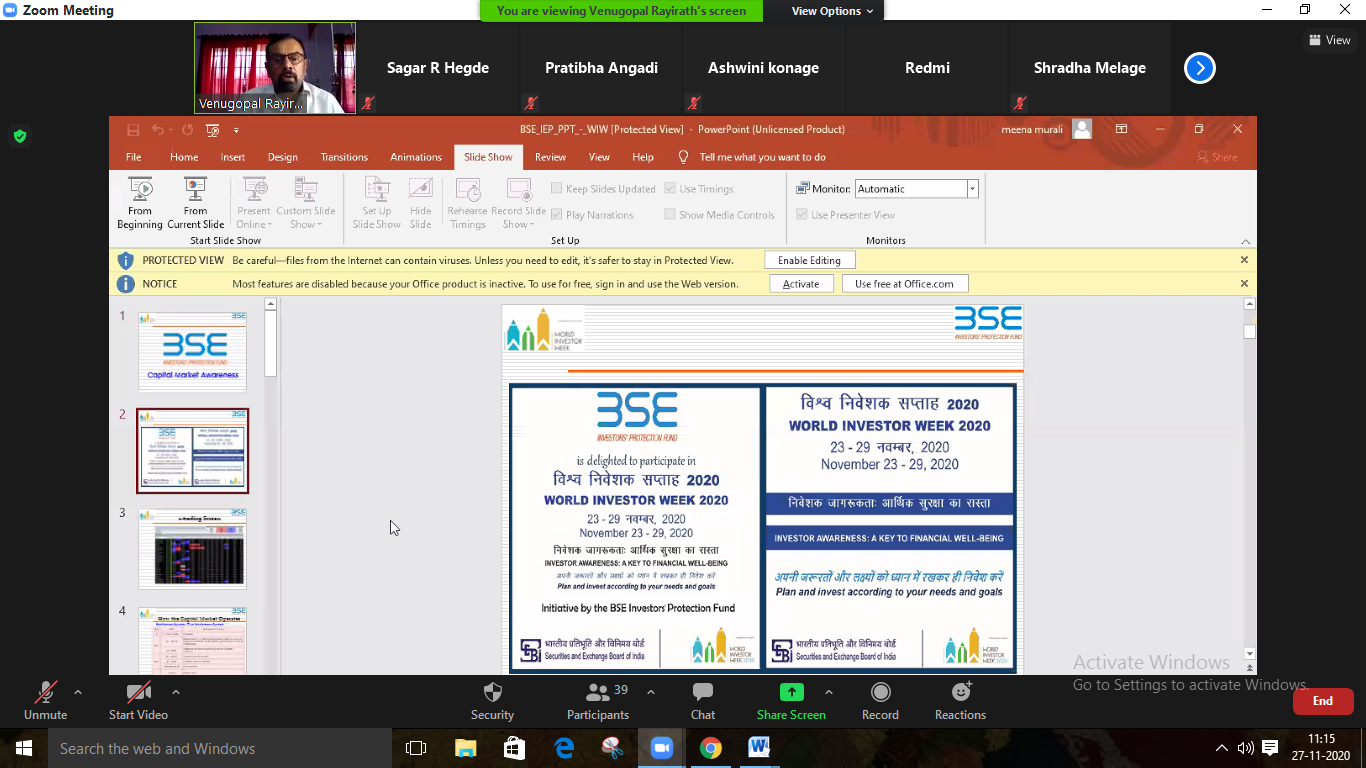Viewport: 1366px width, 768px height.
Task: Open the Participants panel
Action: pyautogui.click(x=598, y=700)
